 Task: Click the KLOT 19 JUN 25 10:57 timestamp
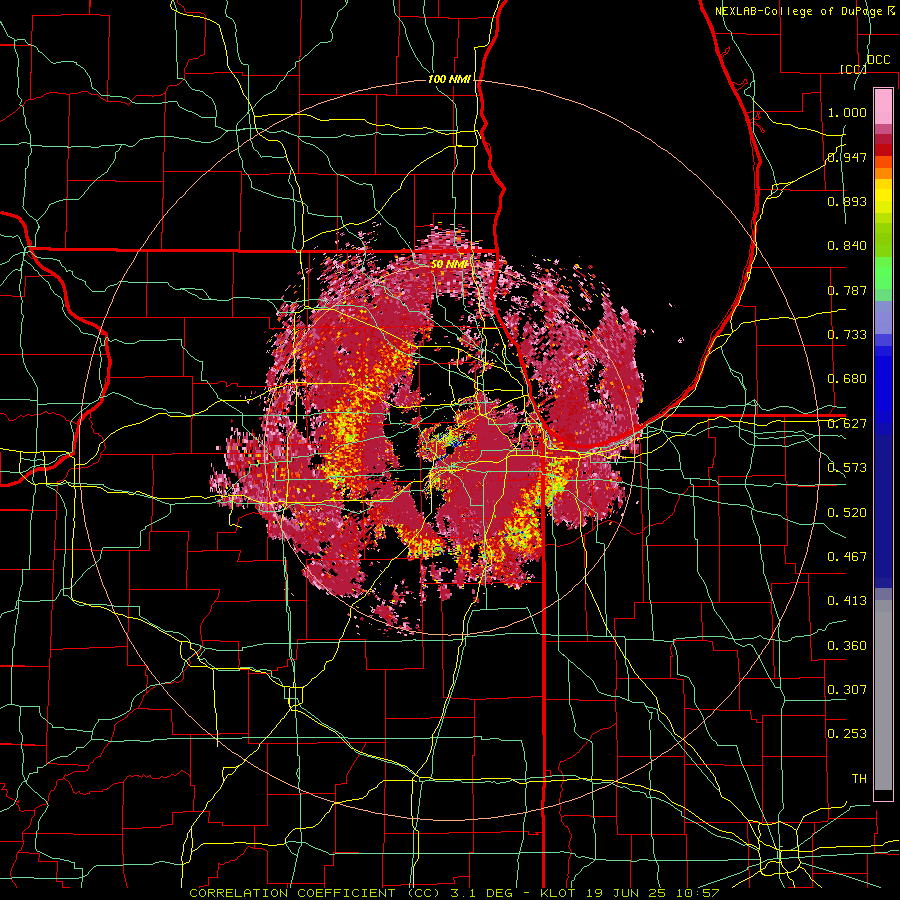(630, 893)
